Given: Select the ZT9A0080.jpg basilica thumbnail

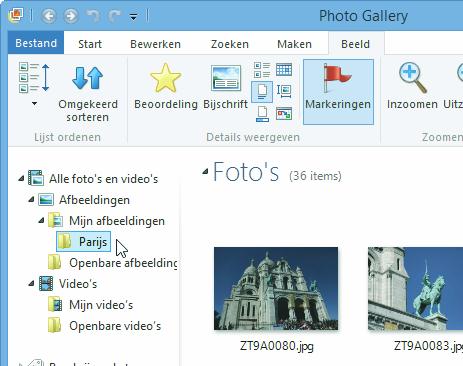Looking at the screenshot, I should (x=276, y=289).
